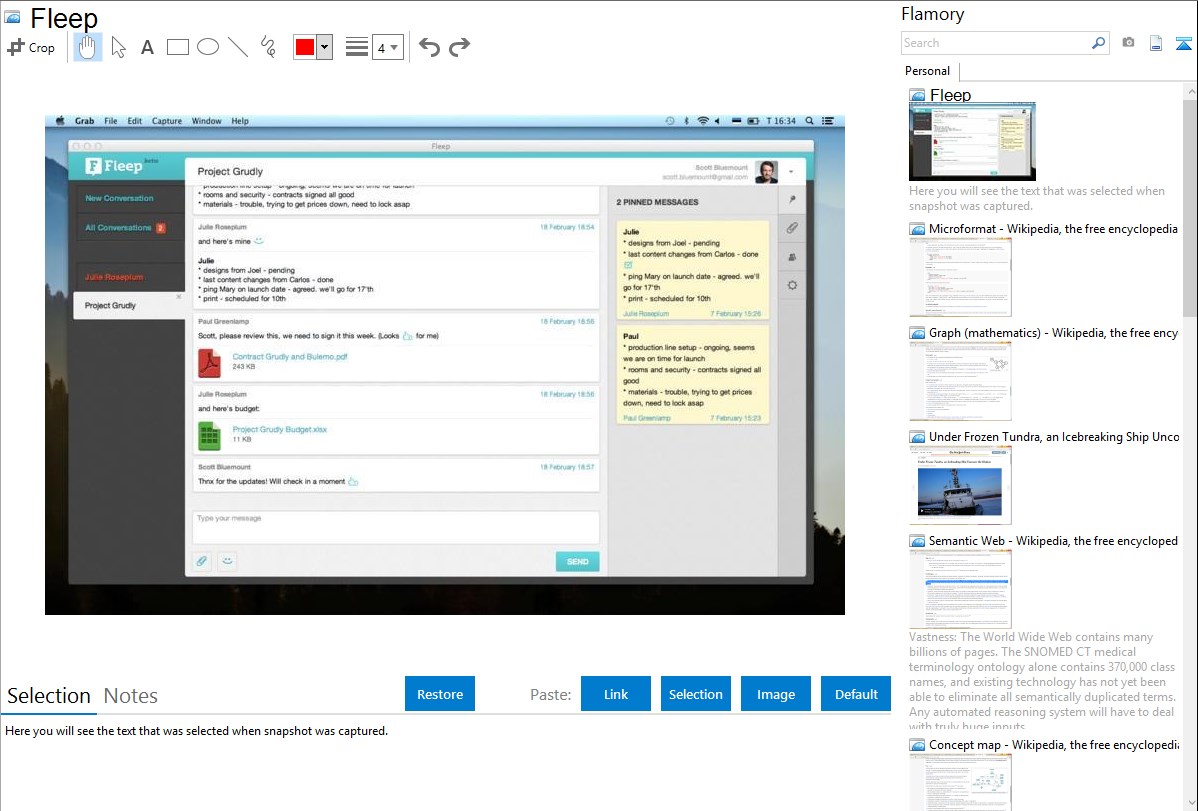
Task: Open the icebreaking ship snapshot thumbnail
Action: tap(960, 485)
